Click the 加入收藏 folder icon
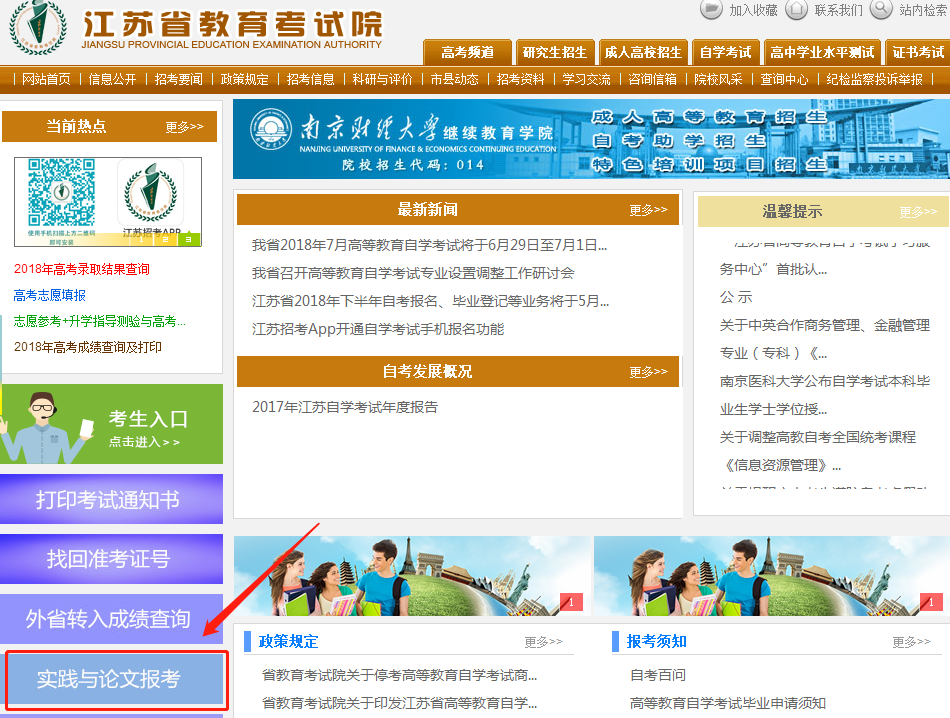 click(711, 9)
